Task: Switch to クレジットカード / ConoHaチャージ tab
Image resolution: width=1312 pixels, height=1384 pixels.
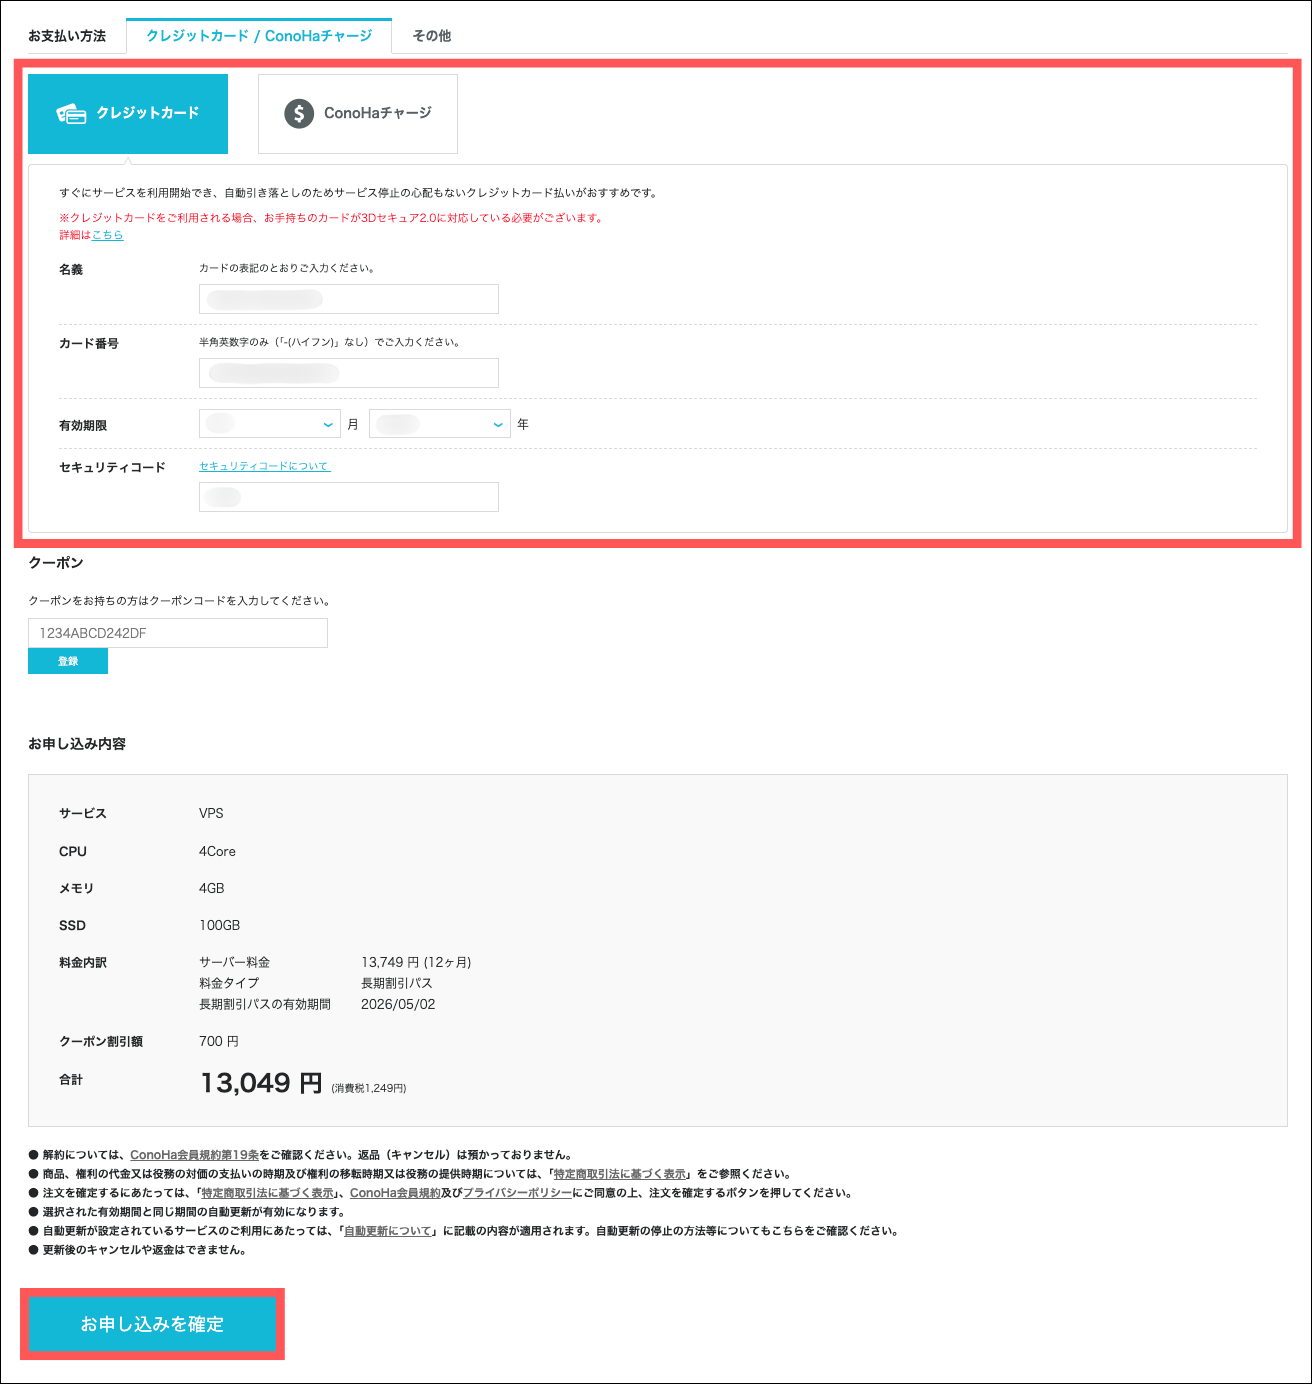Action: point(259,36)
